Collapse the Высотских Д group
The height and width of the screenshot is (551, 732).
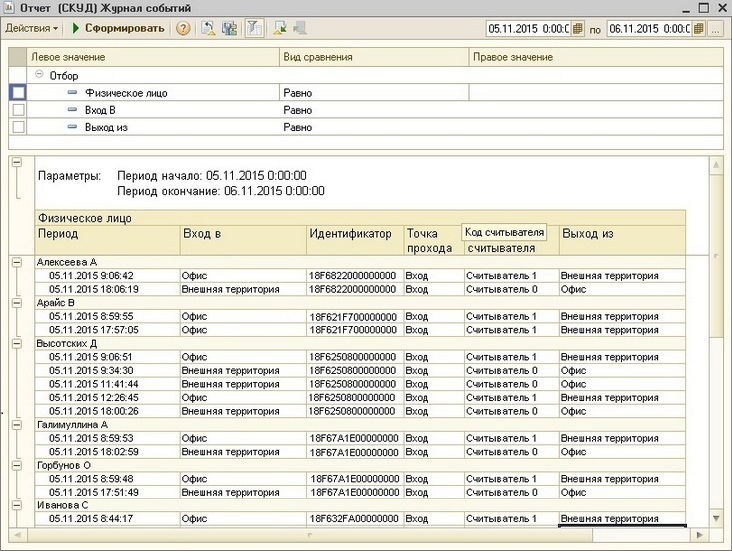pos(16,343)
